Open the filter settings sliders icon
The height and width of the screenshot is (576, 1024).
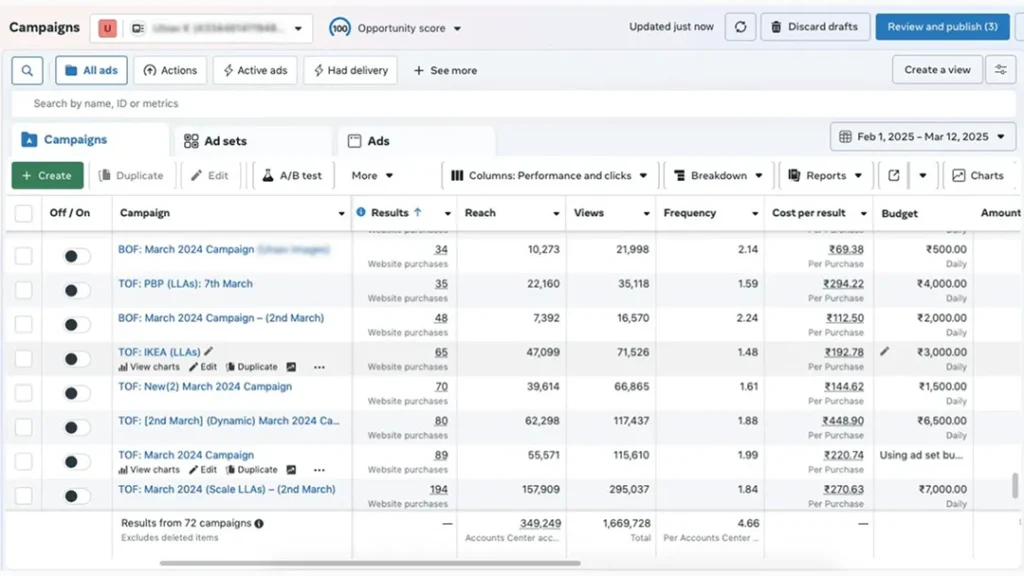click(x=1000, y=70)
